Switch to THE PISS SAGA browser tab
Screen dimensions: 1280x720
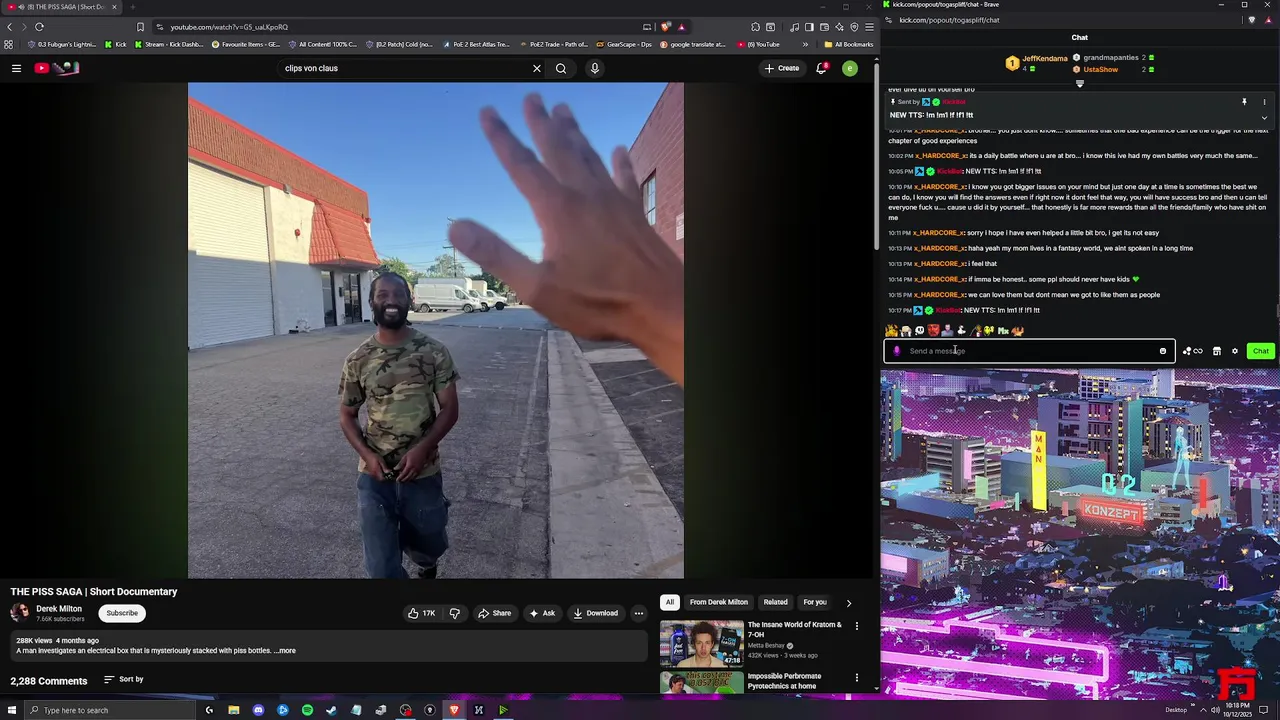click(x=62, y=7)
